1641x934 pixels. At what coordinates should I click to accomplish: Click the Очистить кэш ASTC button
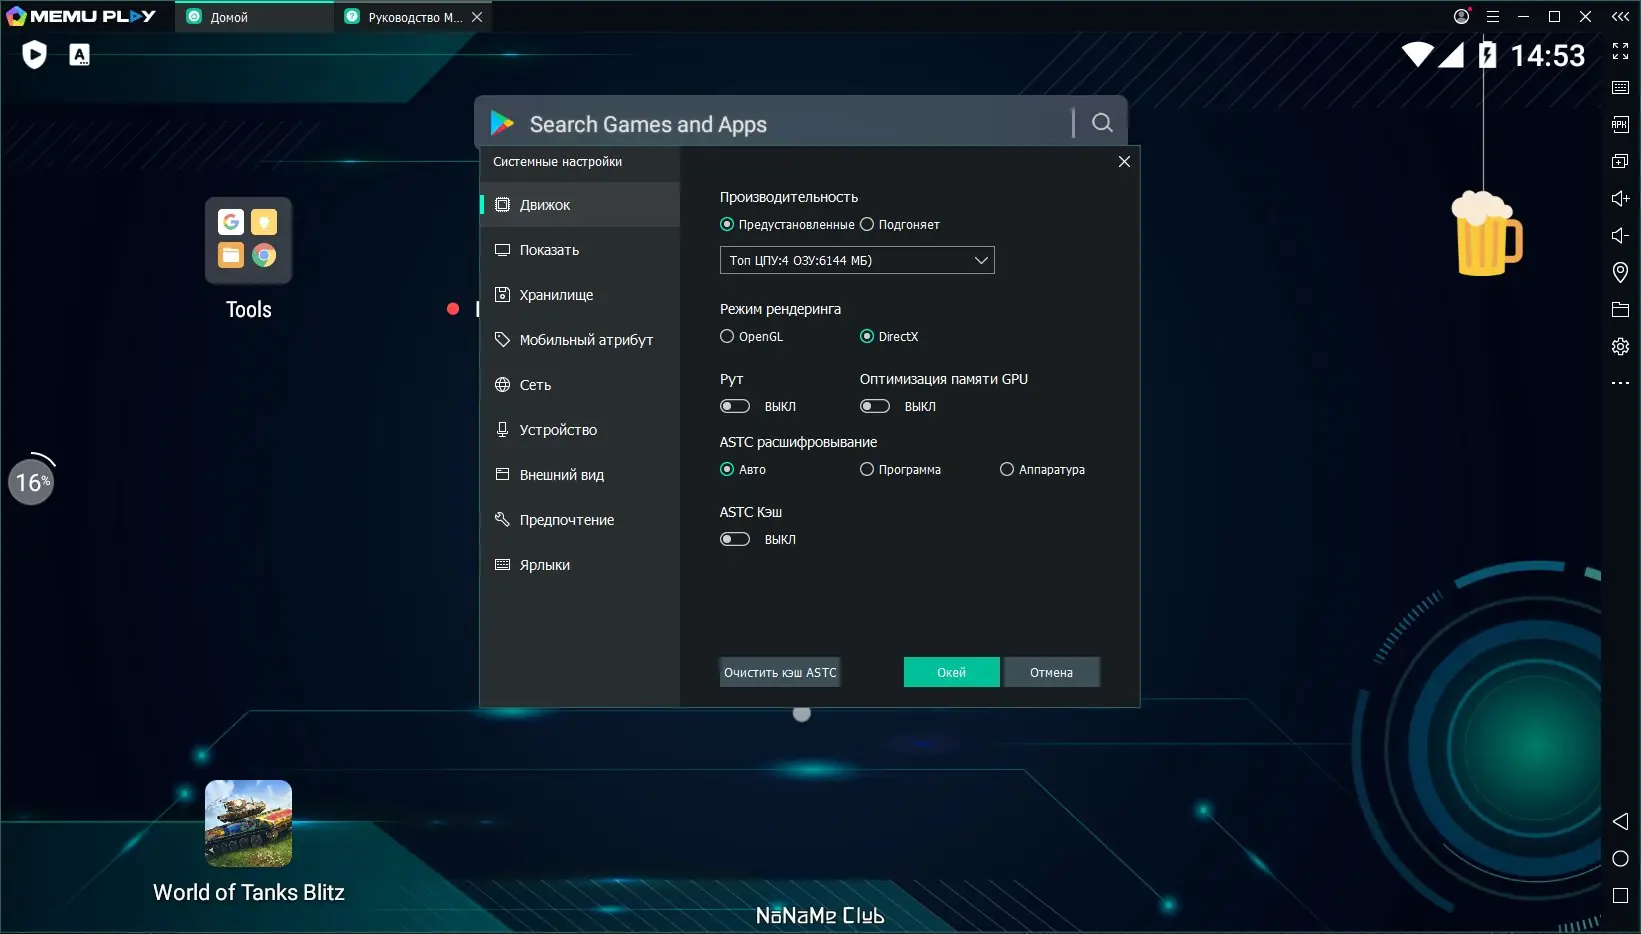(x=780, y=672)
